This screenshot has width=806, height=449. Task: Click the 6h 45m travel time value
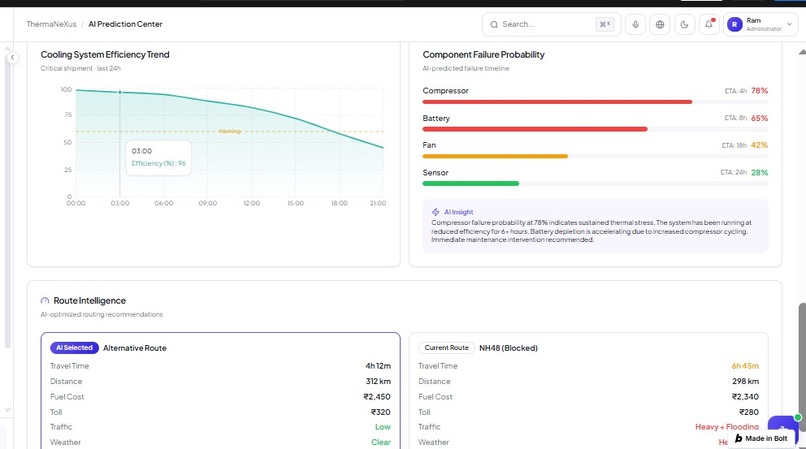pyautogui.click(x=745, y=366)
